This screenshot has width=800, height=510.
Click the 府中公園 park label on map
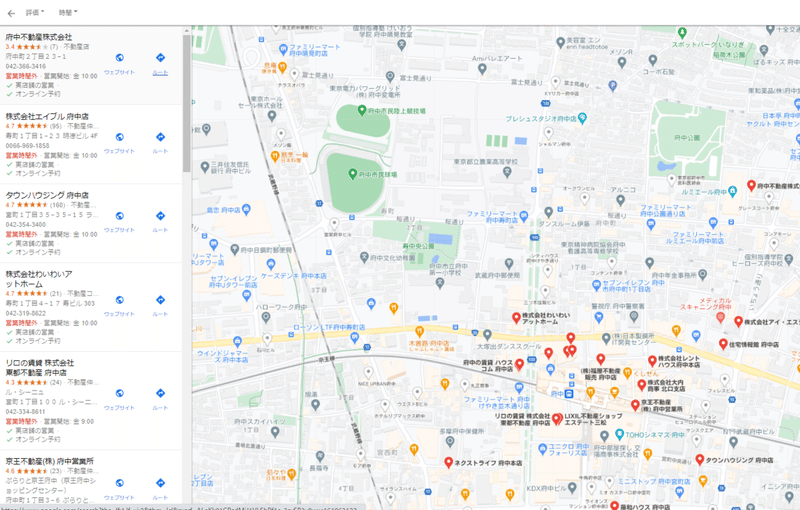tap(687, 138)
